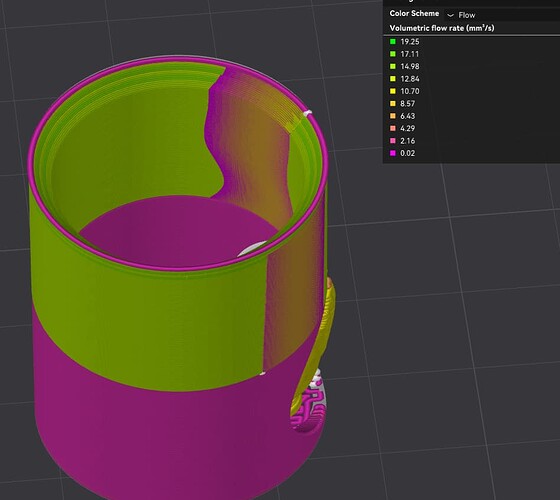The height and width of the screenshot is (500, 560).
Task: Select the 6.43 flow rate color swatch
Action: (393, 116)
